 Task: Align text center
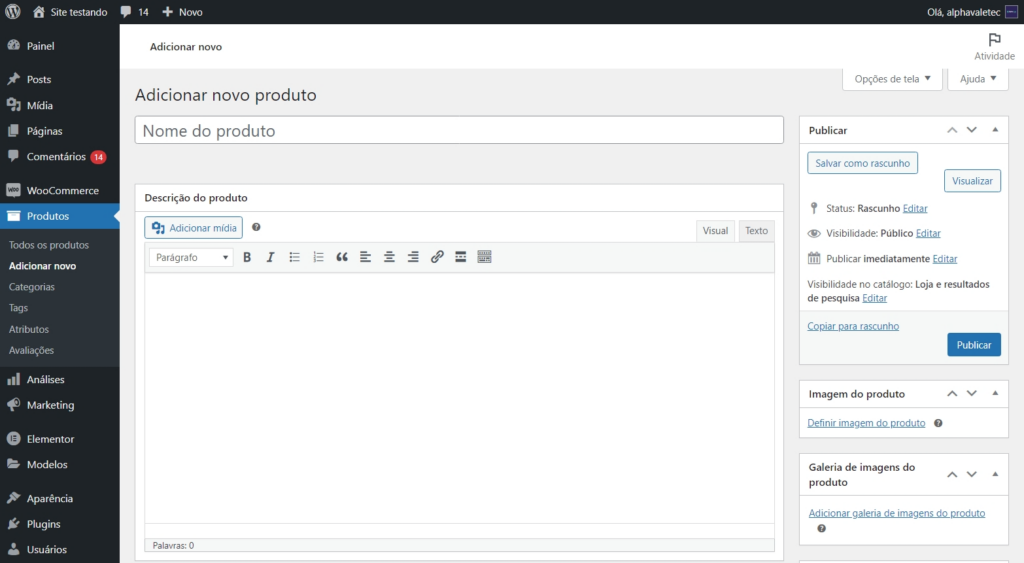tap(389, 257)
